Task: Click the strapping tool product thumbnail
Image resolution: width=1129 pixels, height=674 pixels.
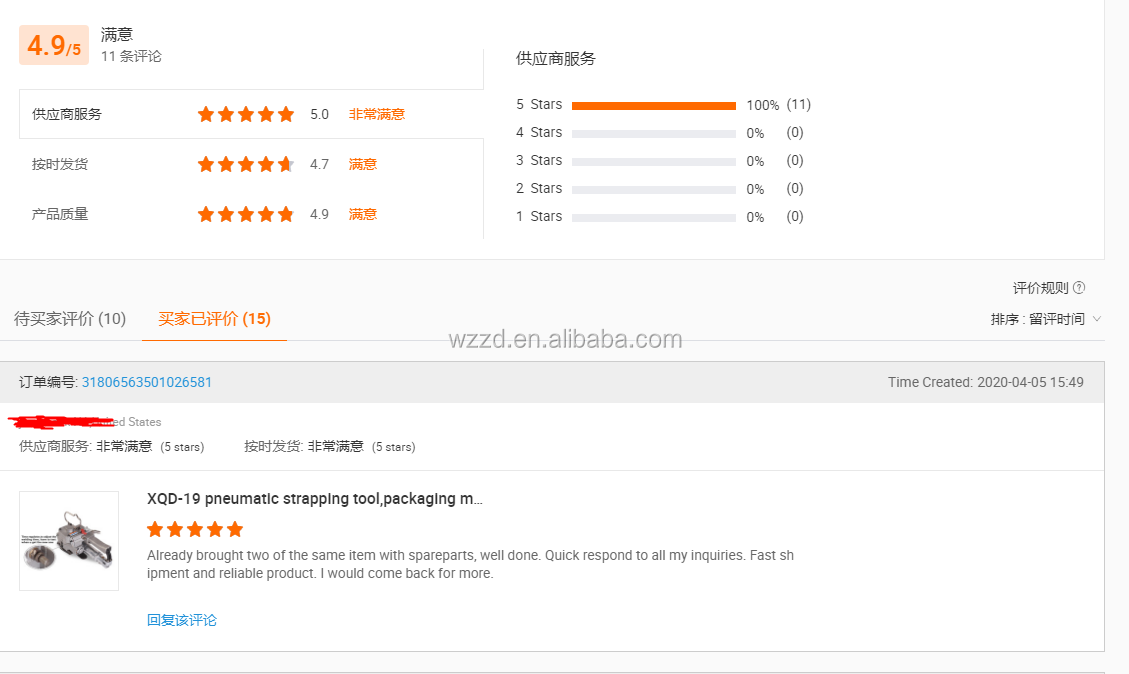Action: 68,540
